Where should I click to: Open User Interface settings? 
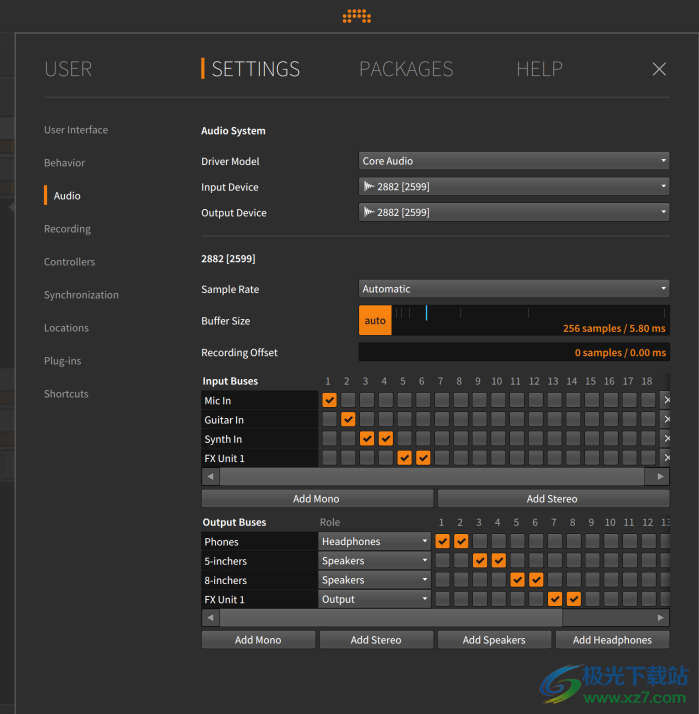[x=76, y=130]
